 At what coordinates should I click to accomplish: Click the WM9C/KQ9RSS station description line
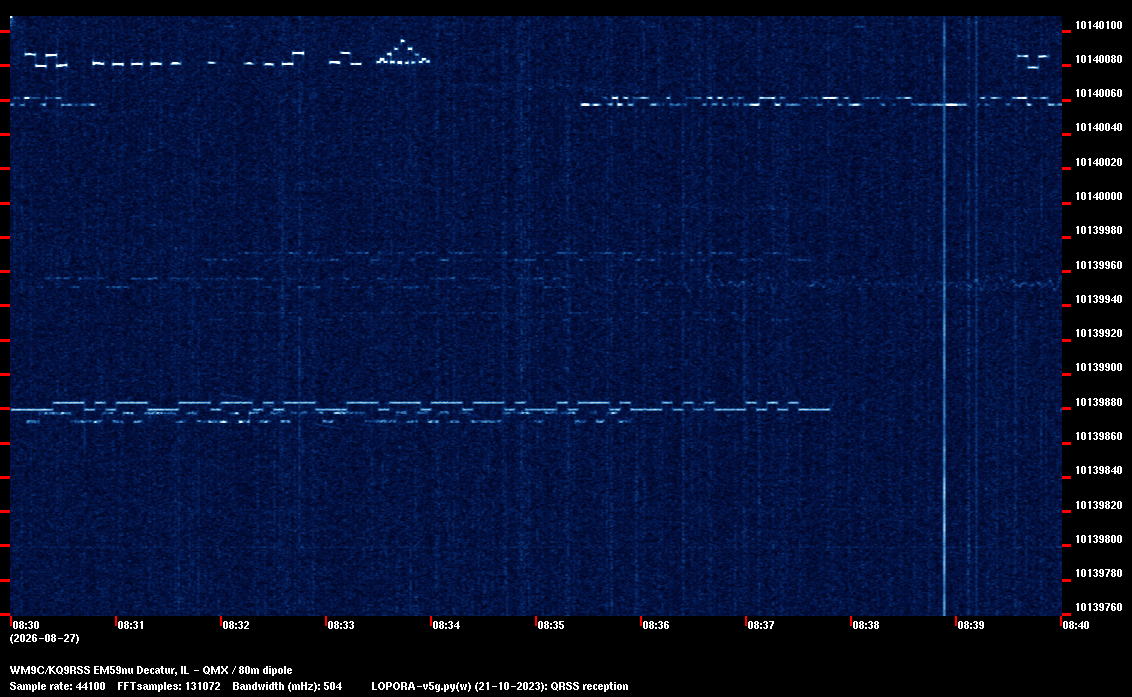coord(151,670)
